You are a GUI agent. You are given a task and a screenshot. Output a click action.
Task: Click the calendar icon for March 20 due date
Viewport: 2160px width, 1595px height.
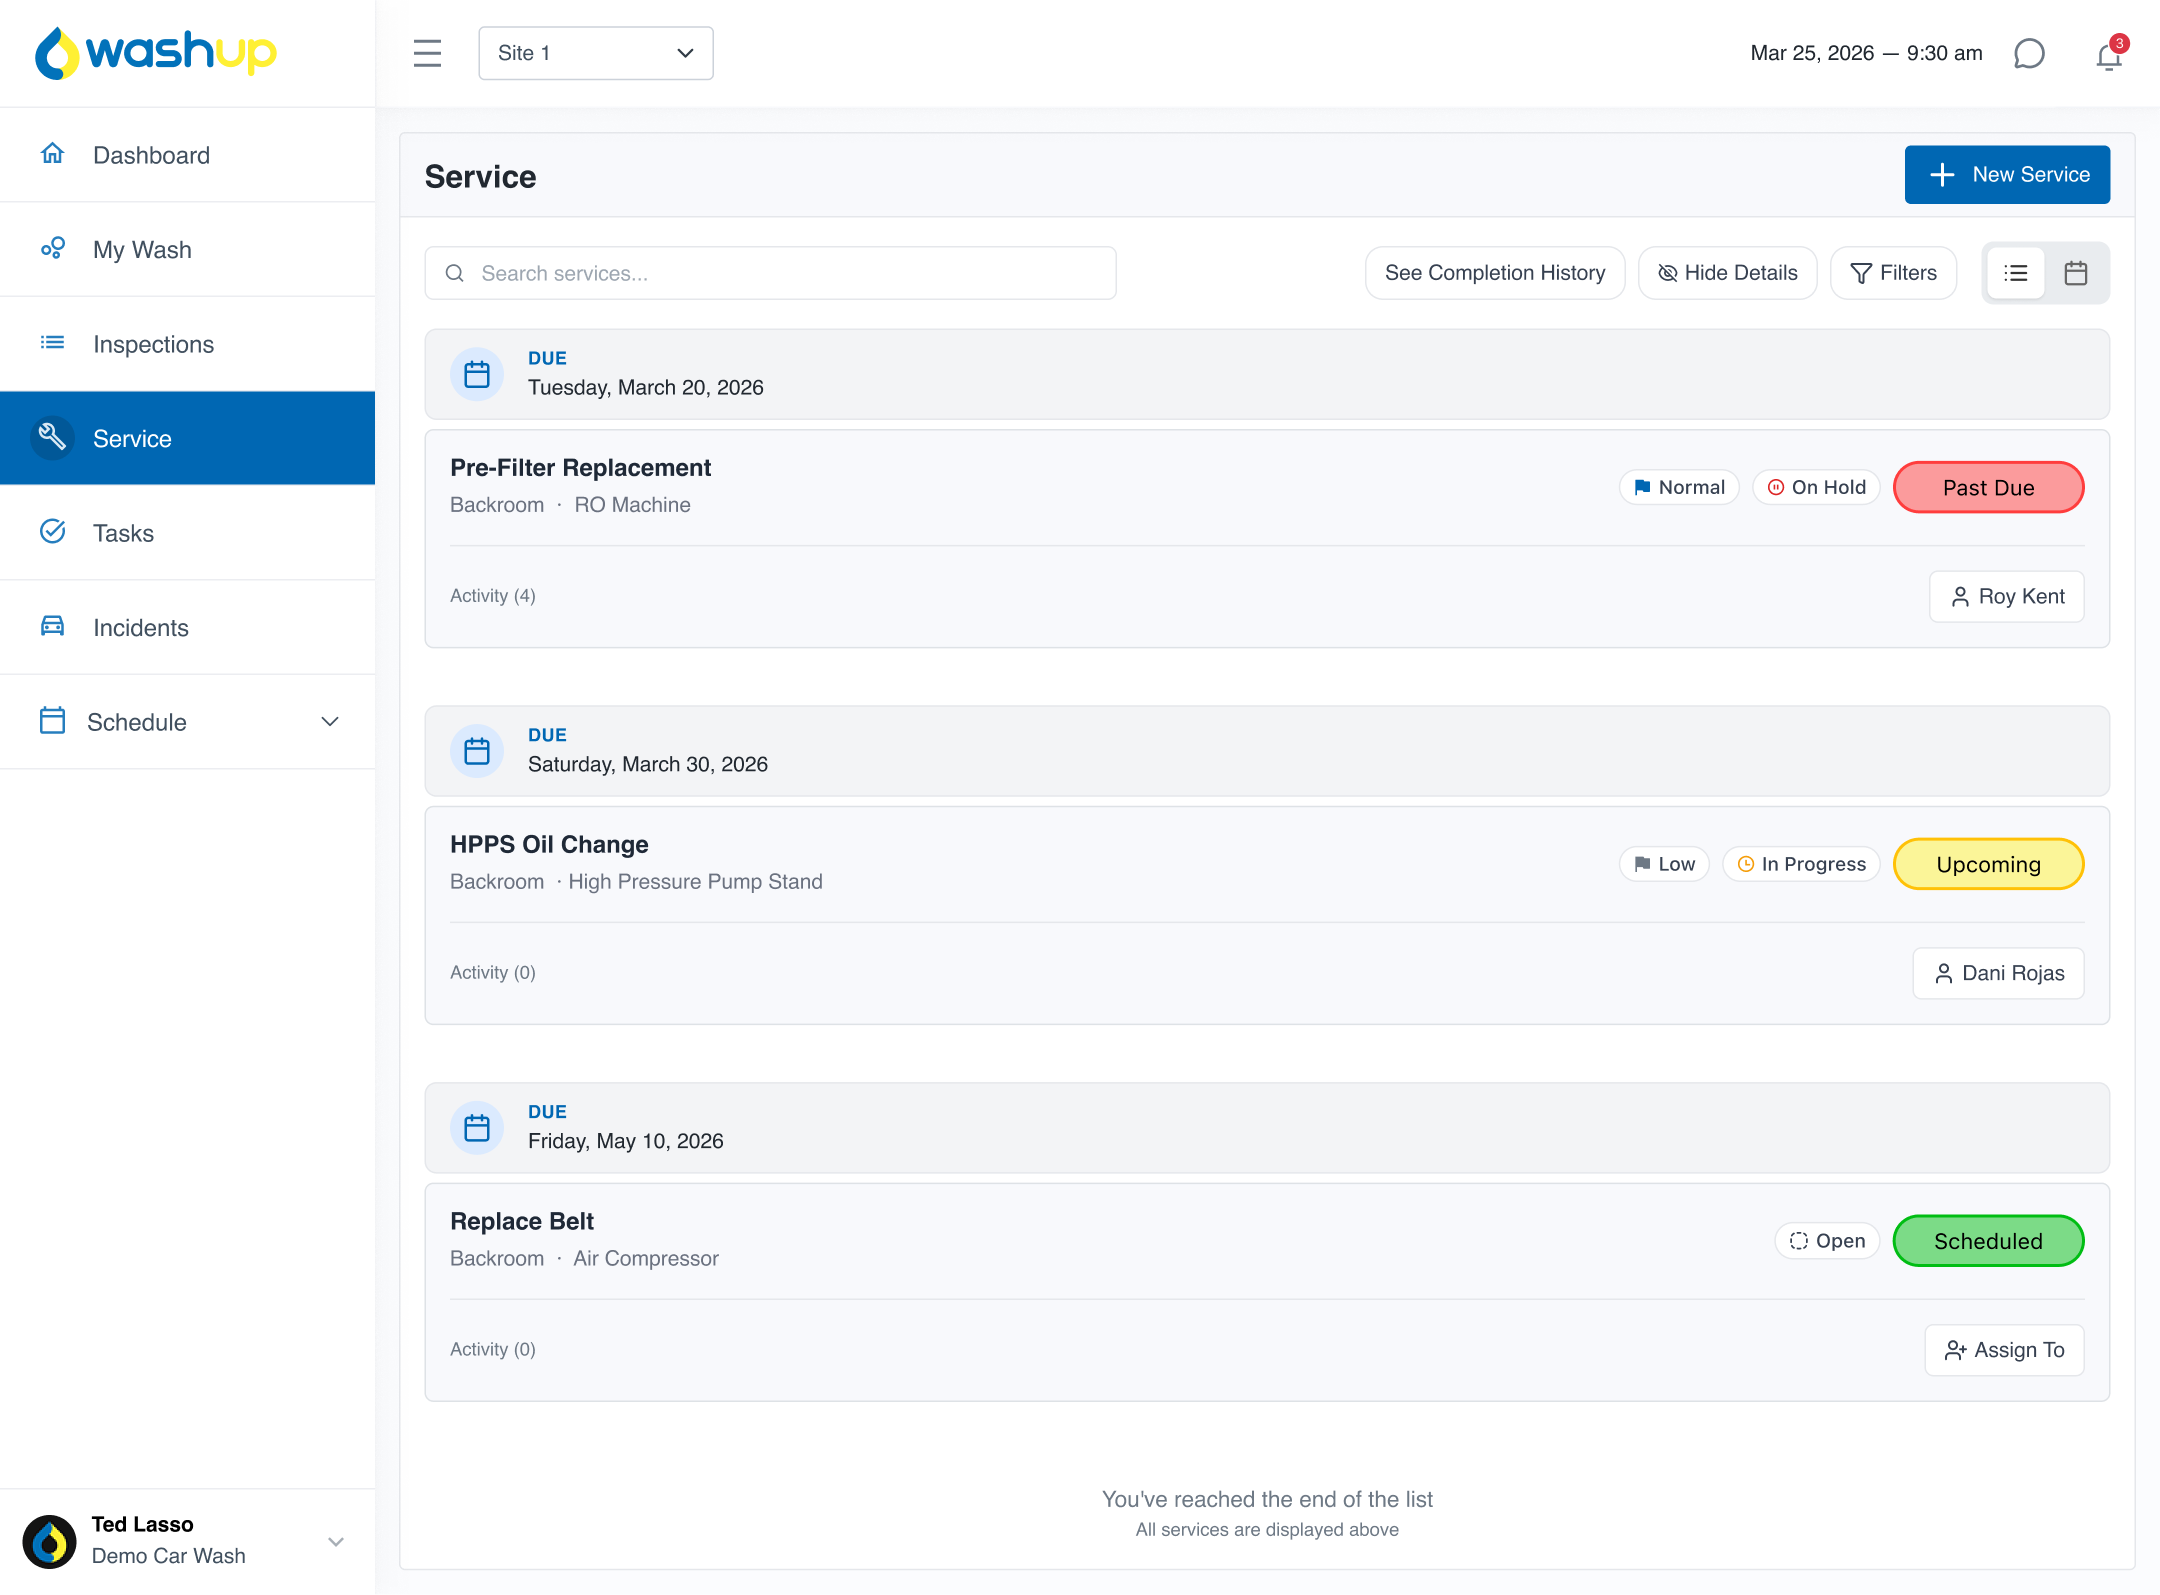click(x=477, y=374)
